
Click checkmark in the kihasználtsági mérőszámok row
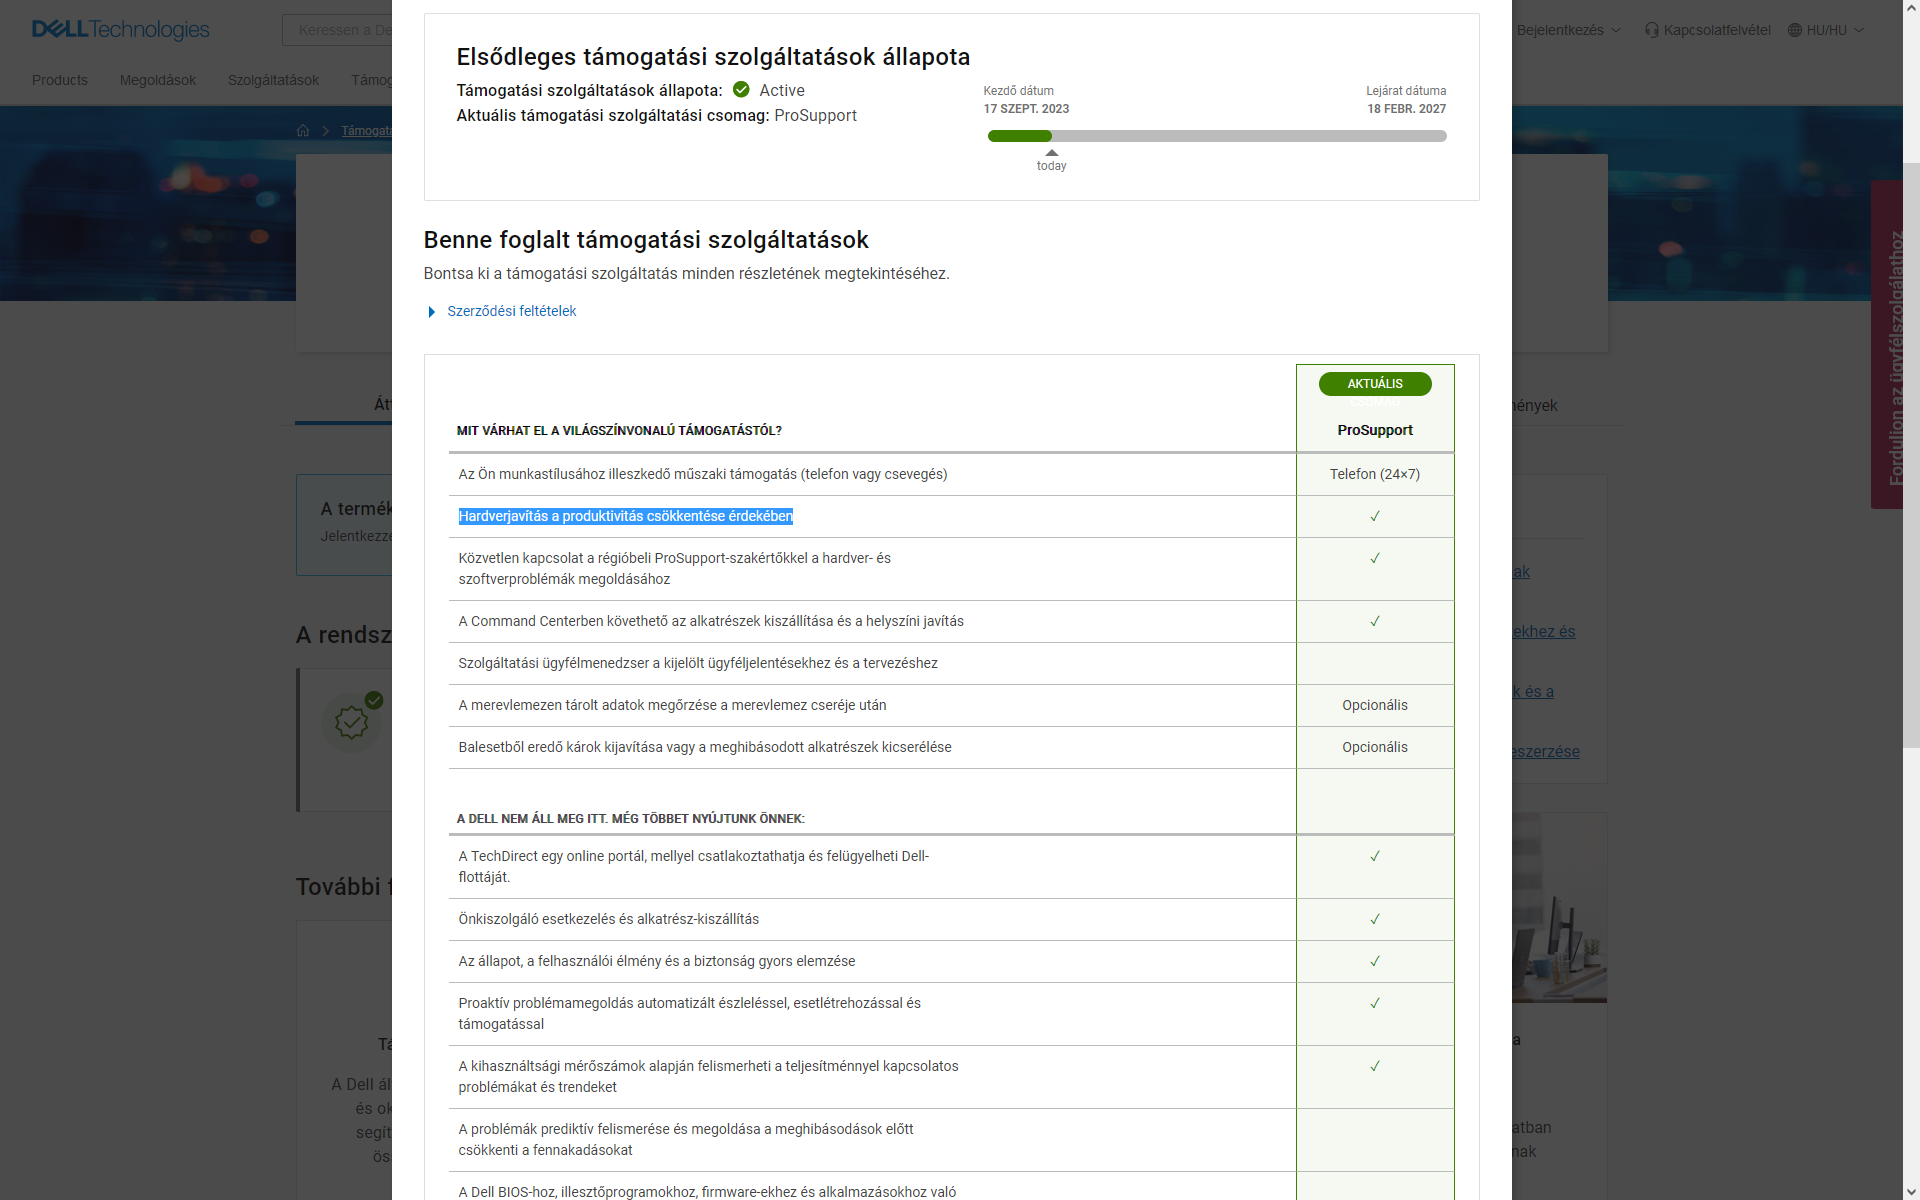pos(1375,1066)
